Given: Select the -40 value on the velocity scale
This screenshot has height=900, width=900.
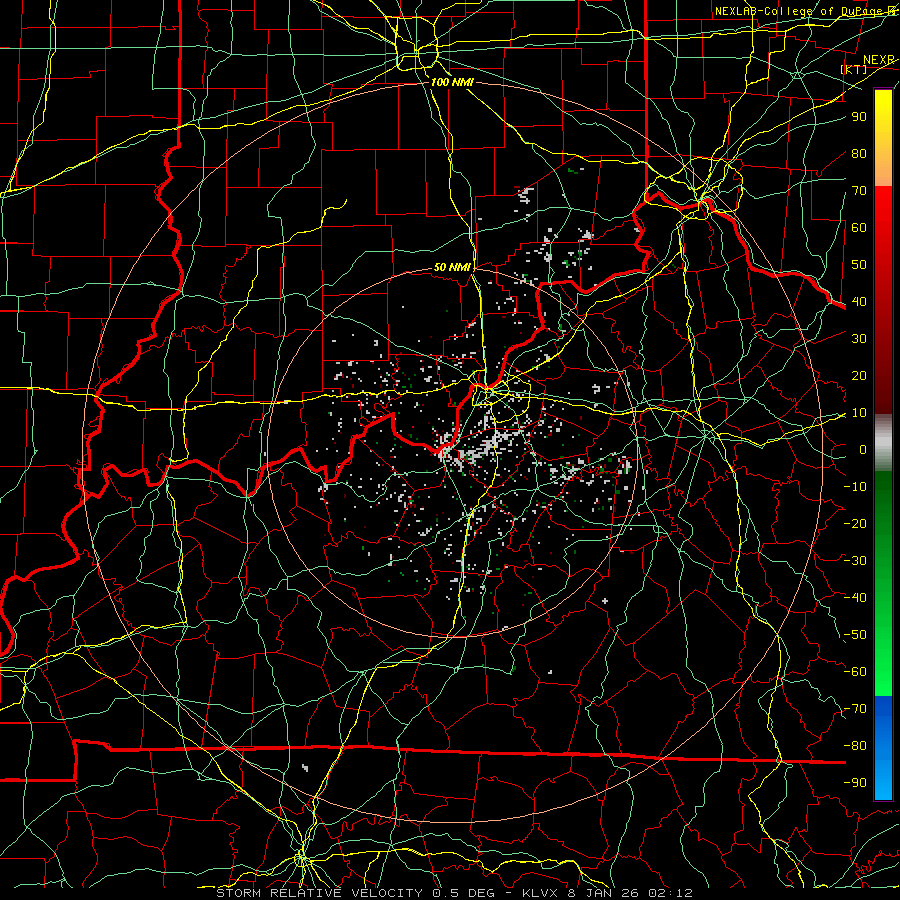Looking at the screenshot, I should click(x=855, y=598).
